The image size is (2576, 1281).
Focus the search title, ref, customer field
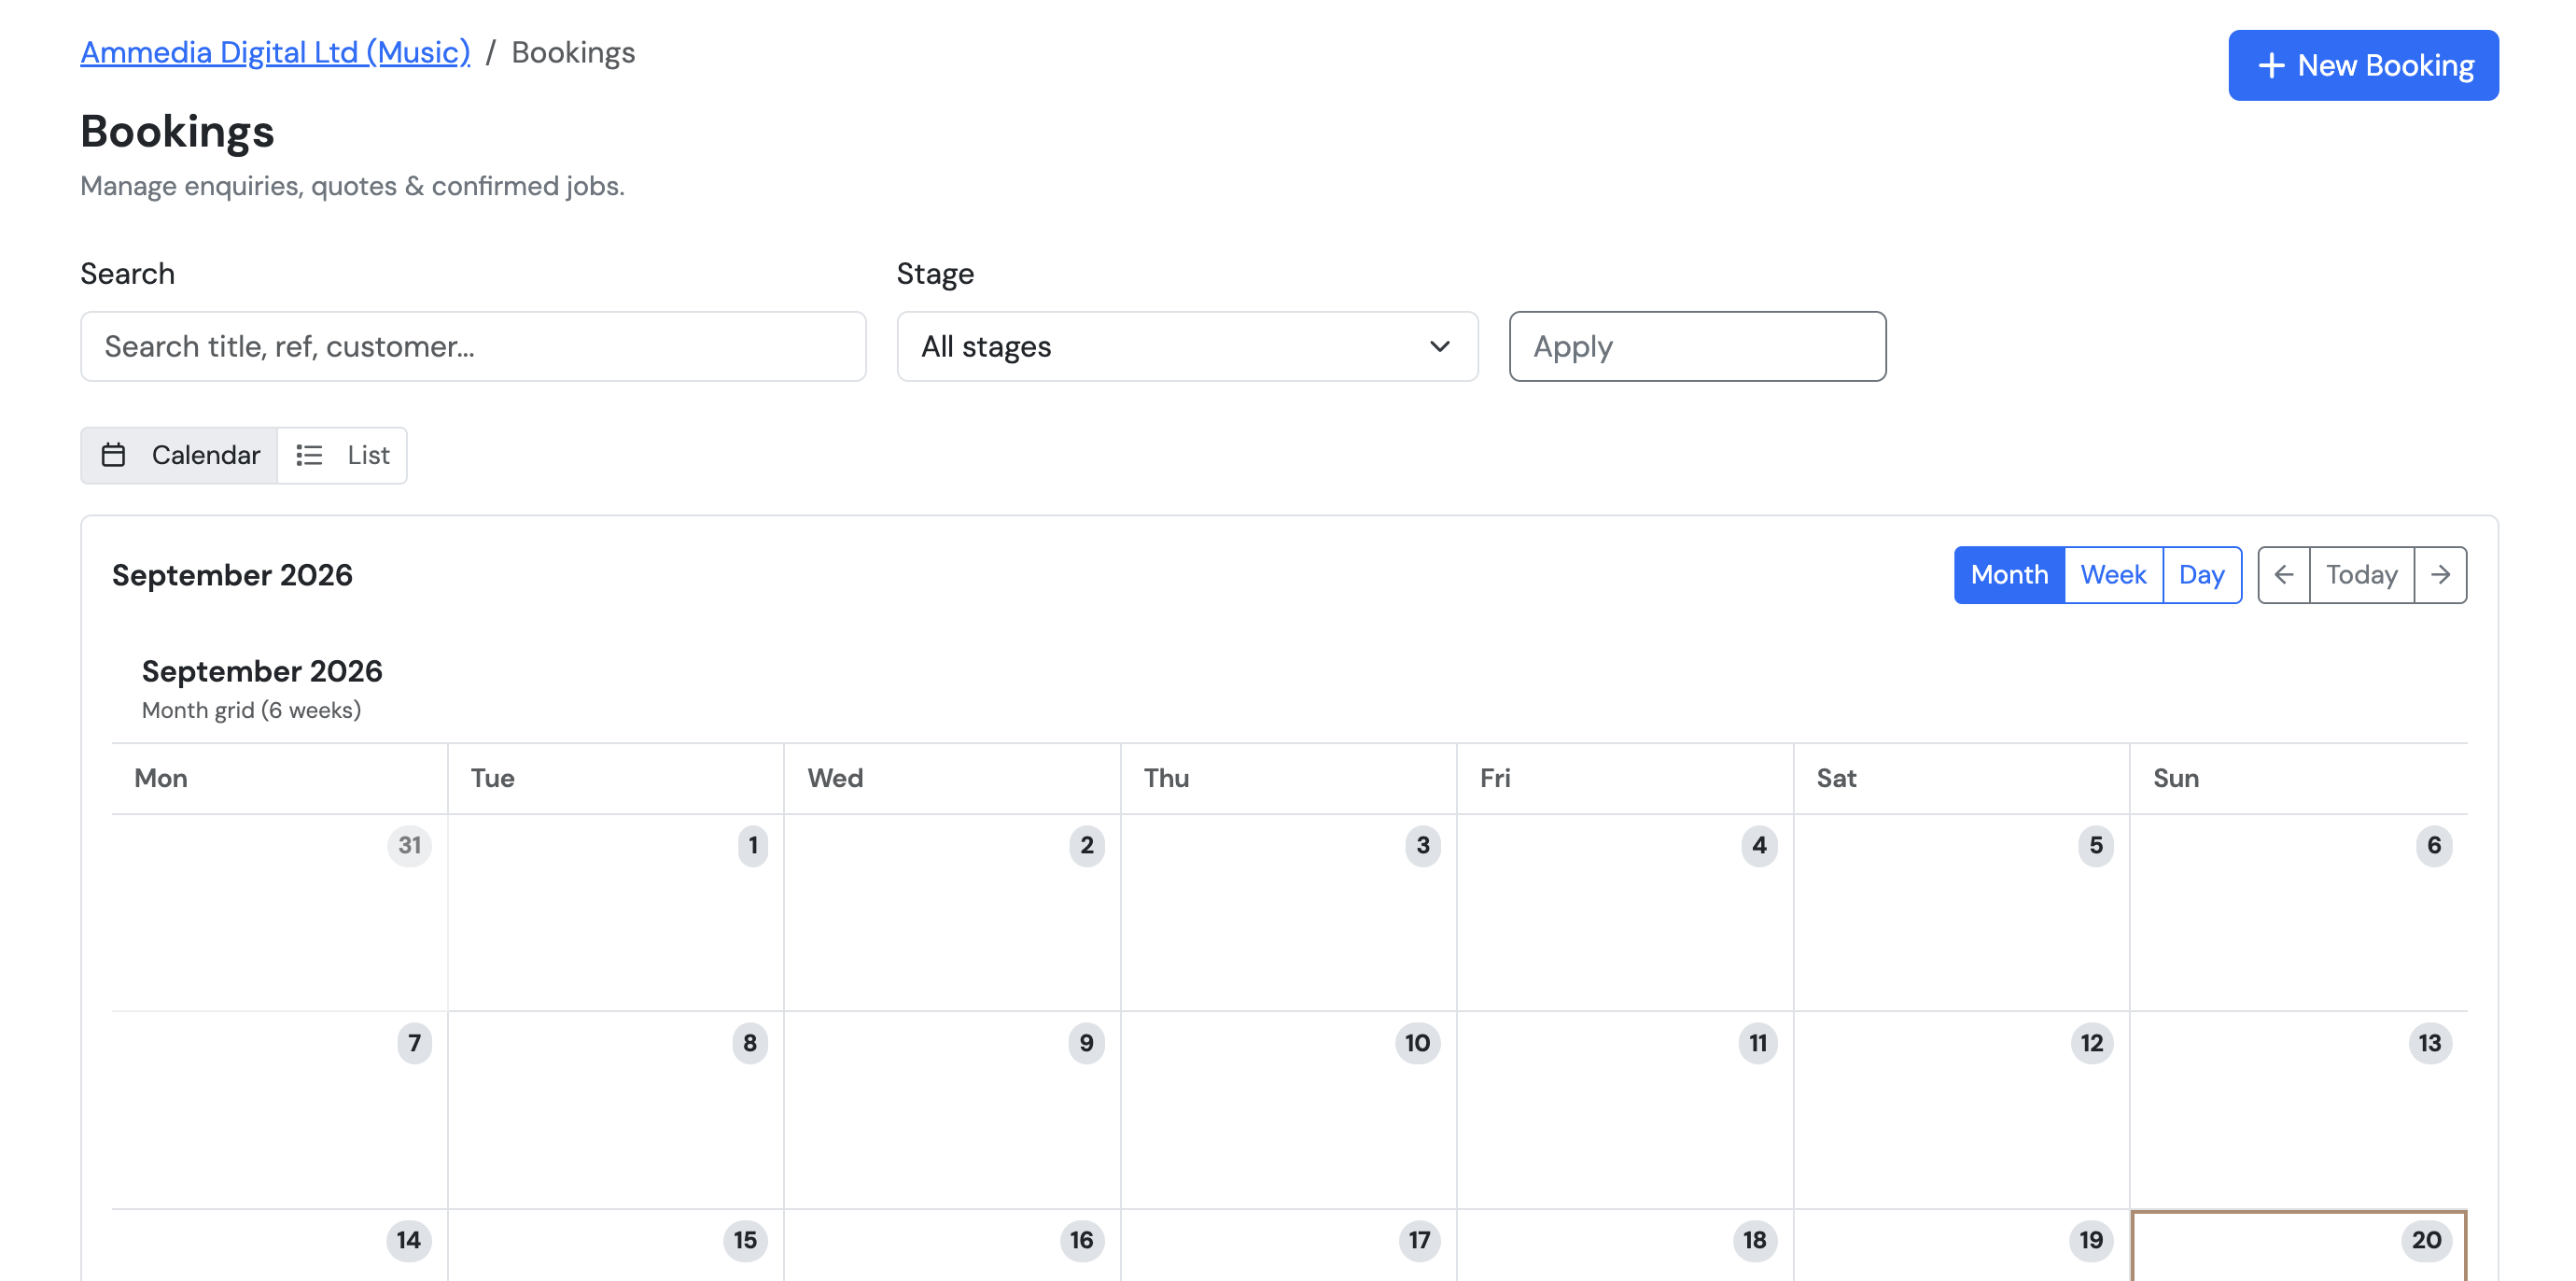coord(473,346)
